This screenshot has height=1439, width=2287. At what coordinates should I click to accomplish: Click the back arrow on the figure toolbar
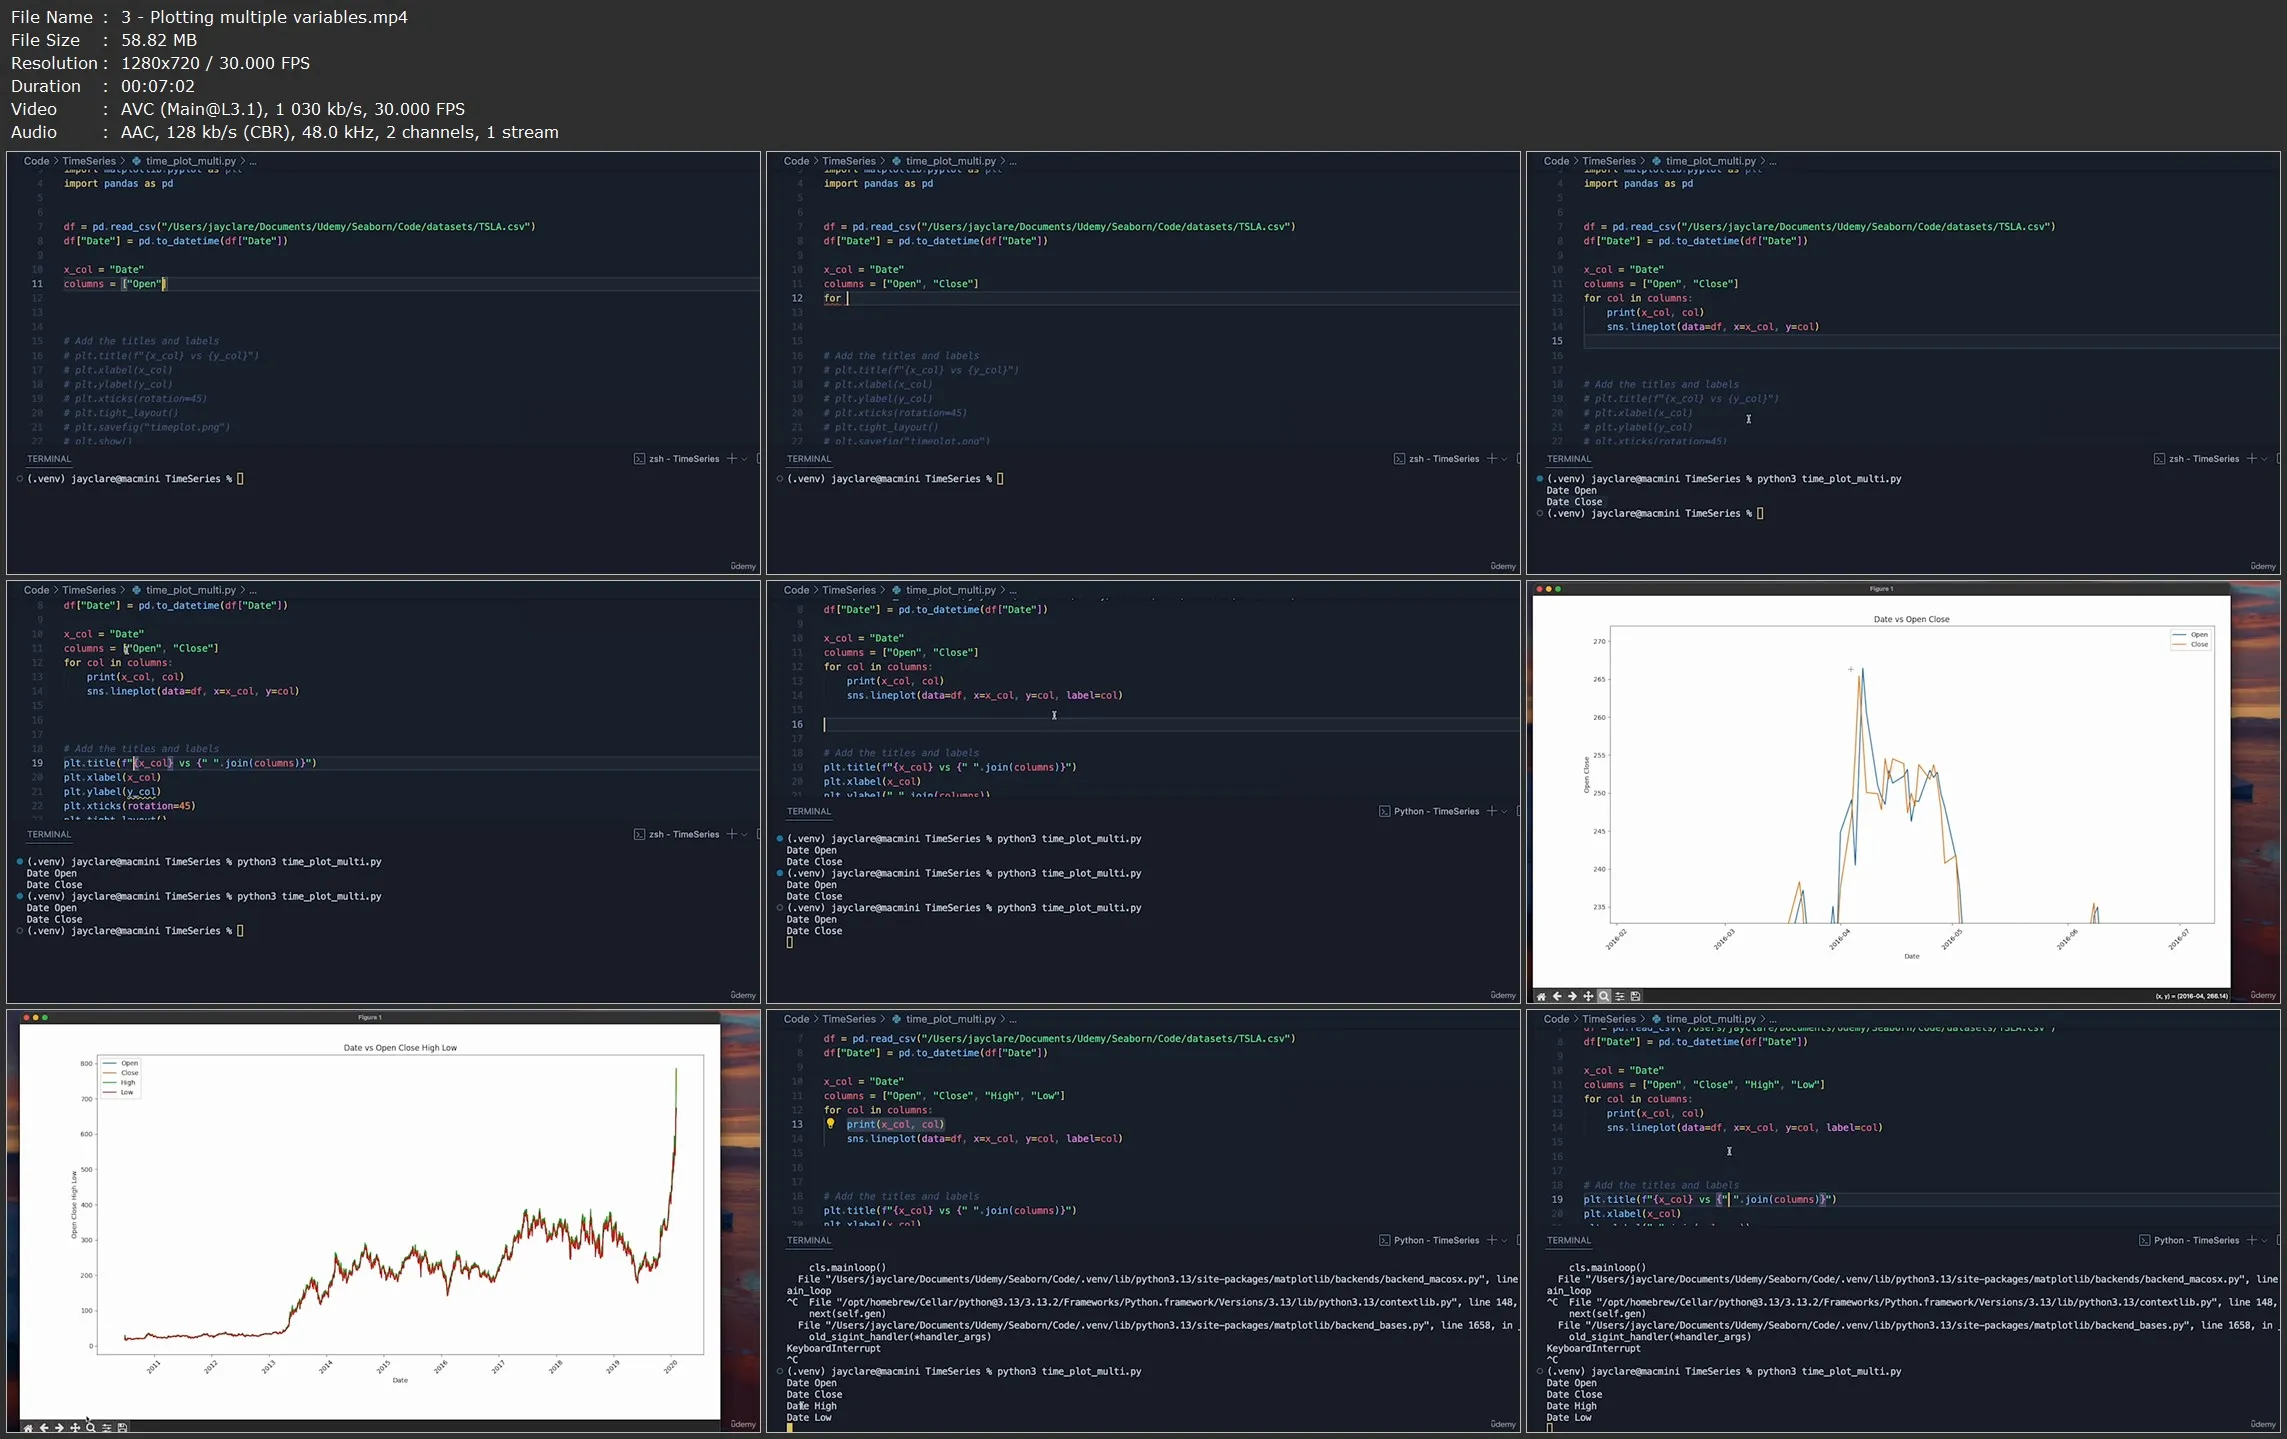coord(1556,996)
